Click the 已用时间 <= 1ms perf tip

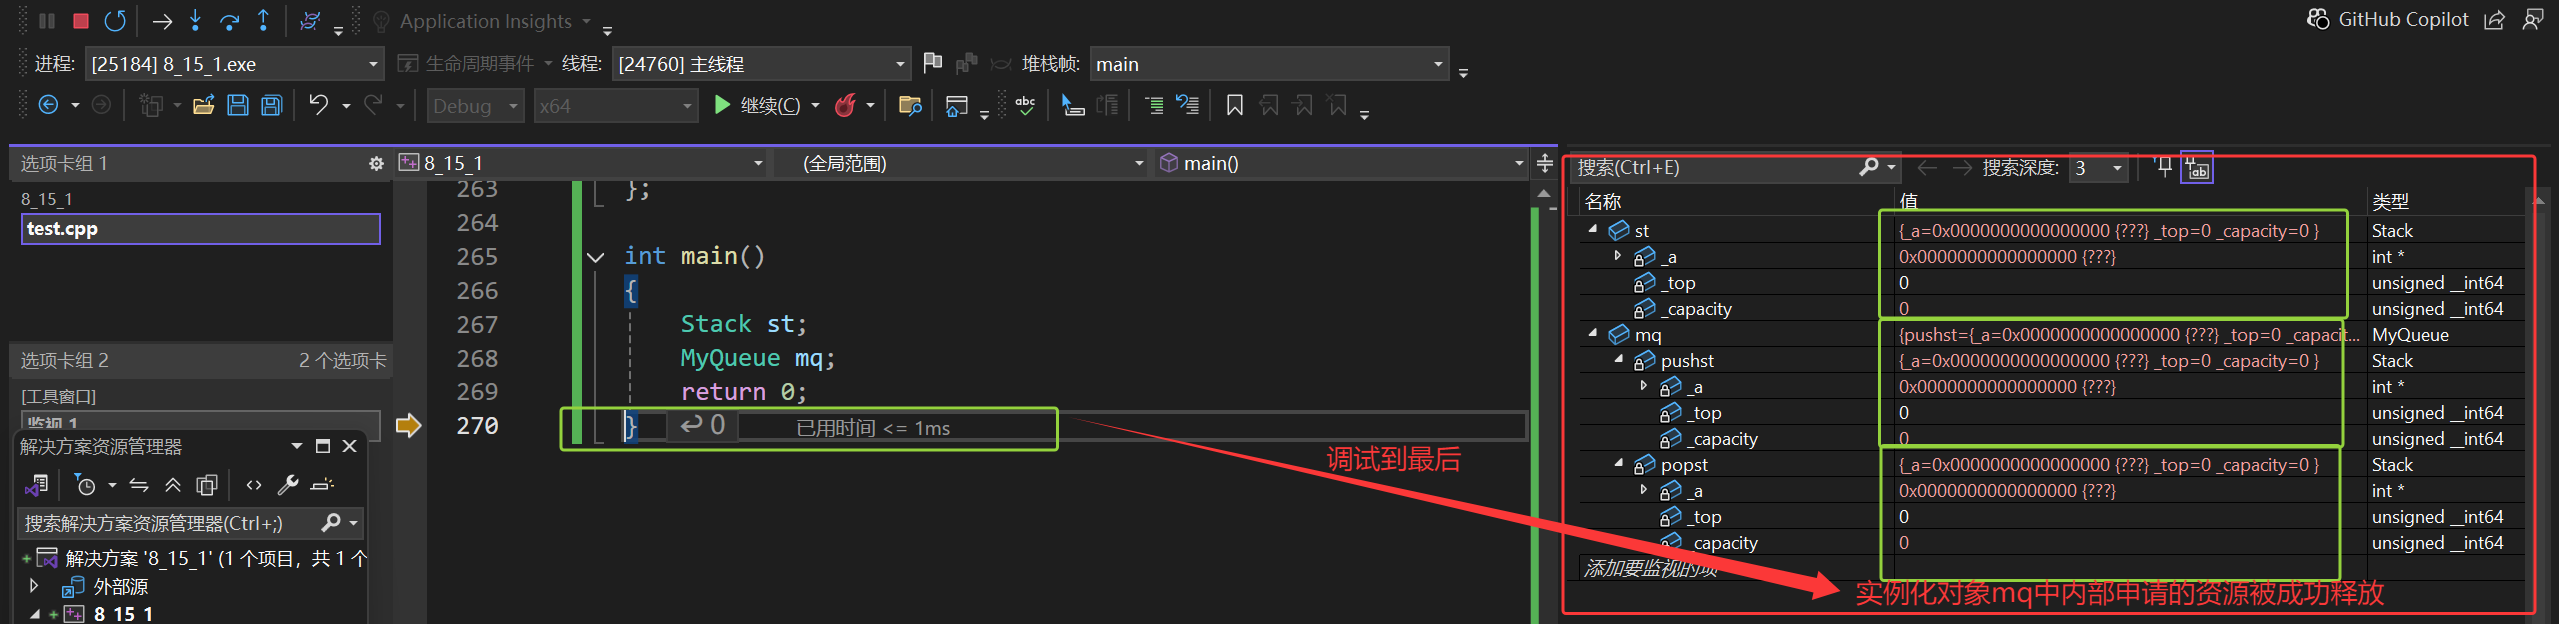873,428
